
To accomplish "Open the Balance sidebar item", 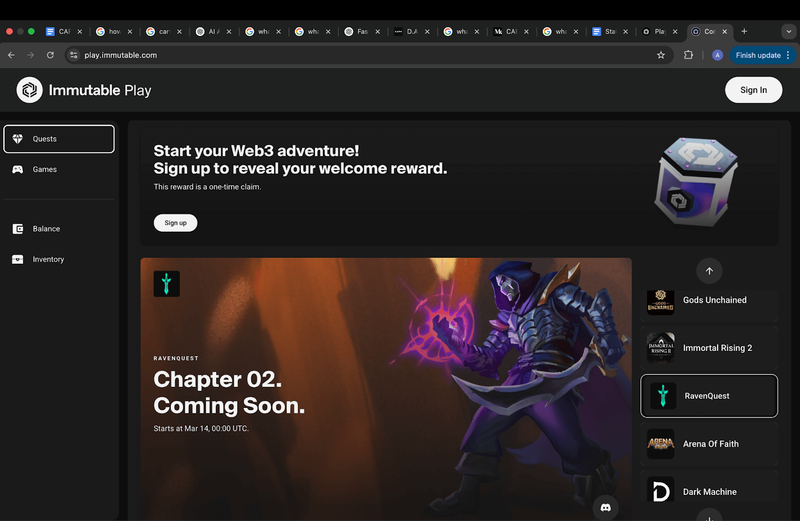I will (x=59, y=229).
